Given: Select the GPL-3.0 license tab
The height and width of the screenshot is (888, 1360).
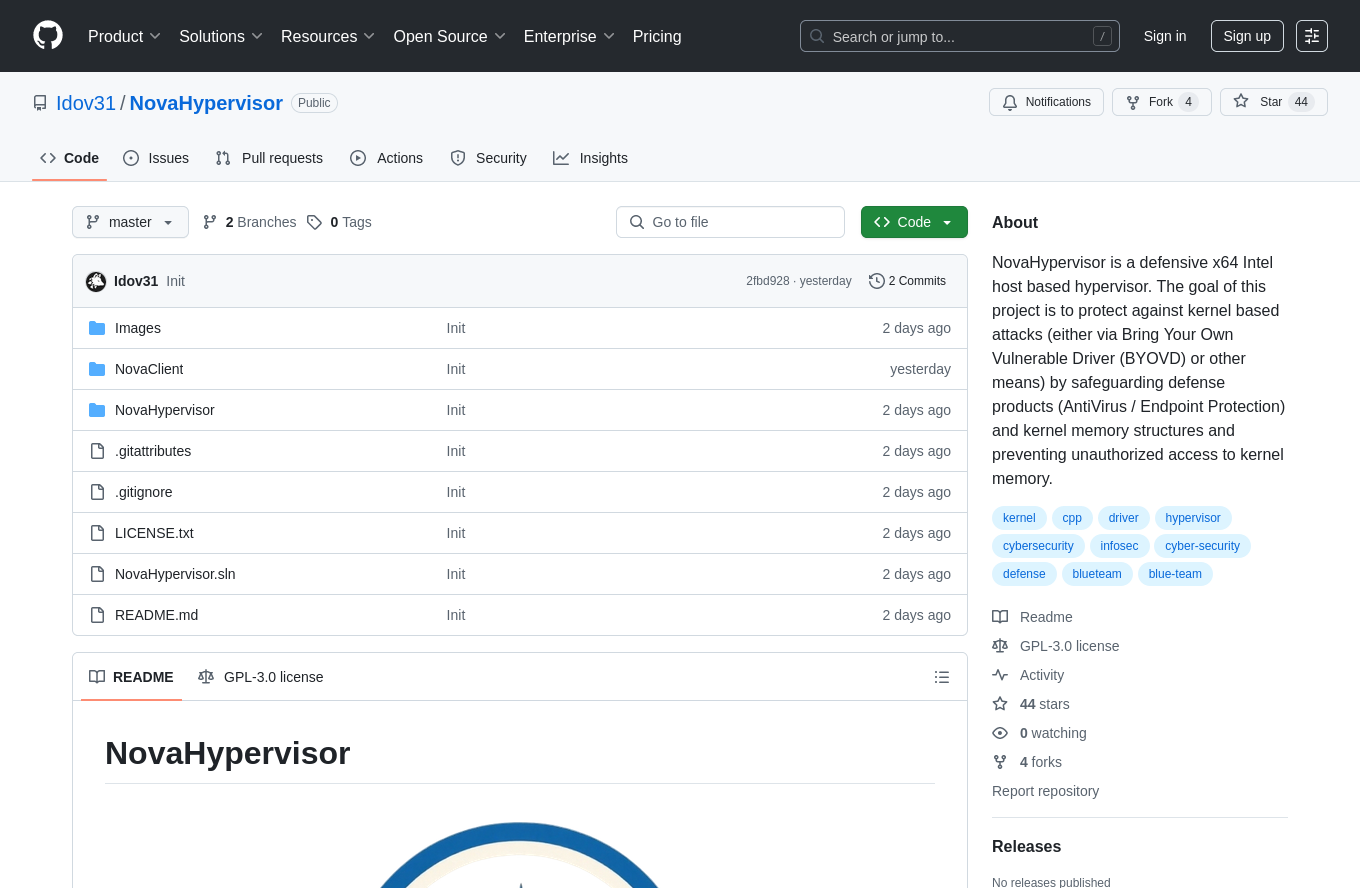Looking at the screenshot, I should pyautogui.click(x=261, y=677).
